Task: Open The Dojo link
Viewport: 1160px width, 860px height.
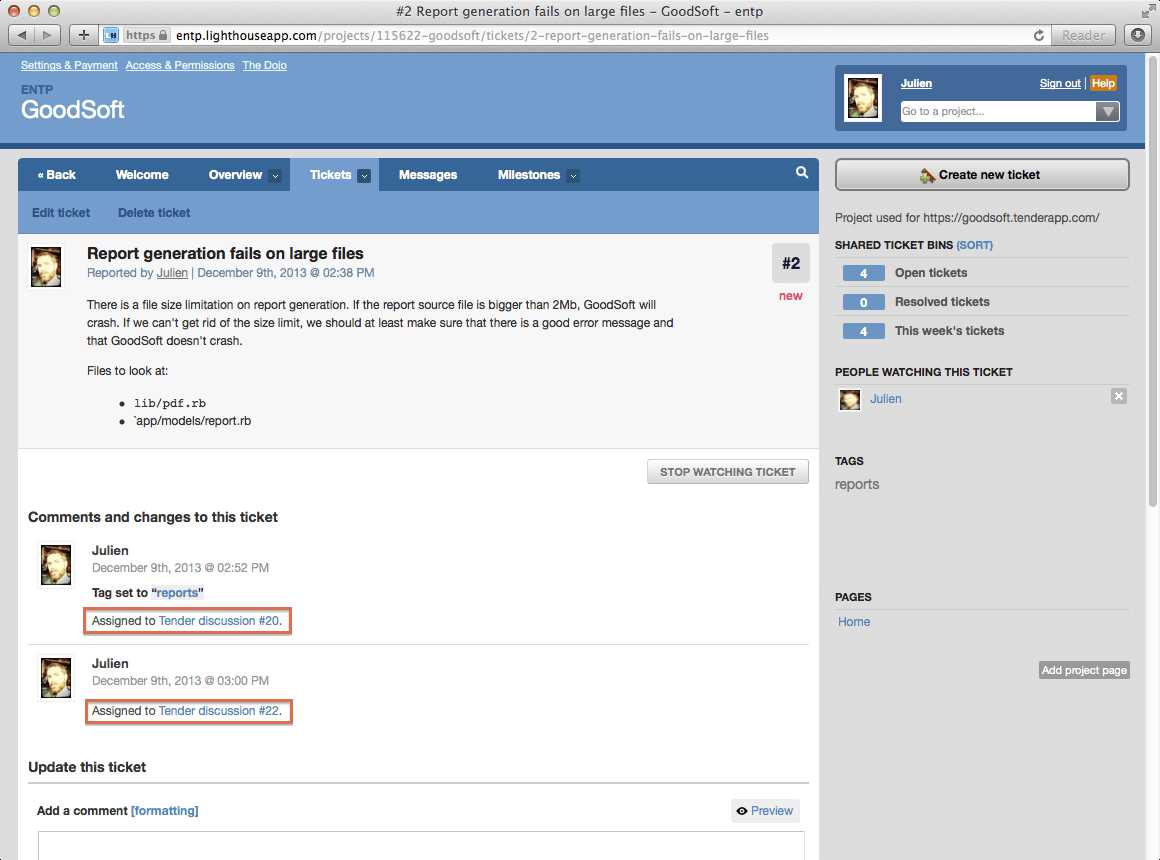Action: click(264, 65)
